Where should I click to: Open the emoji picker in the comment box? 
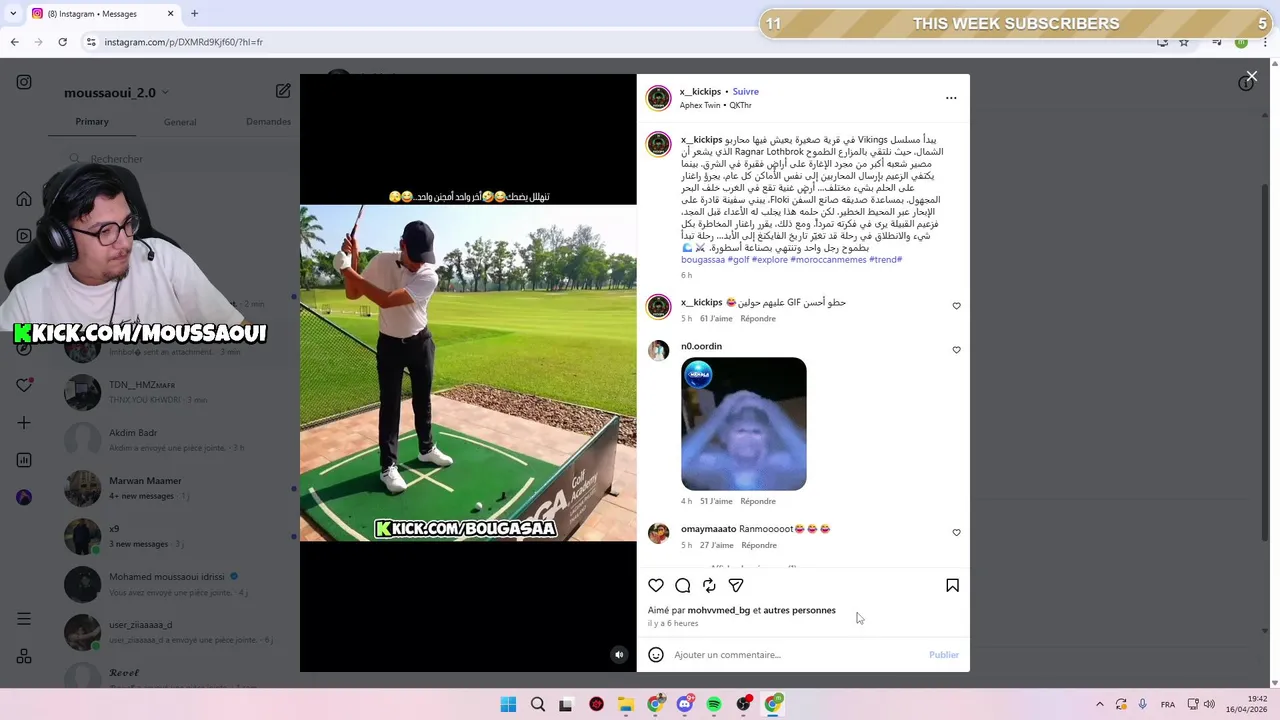point(656,655)
